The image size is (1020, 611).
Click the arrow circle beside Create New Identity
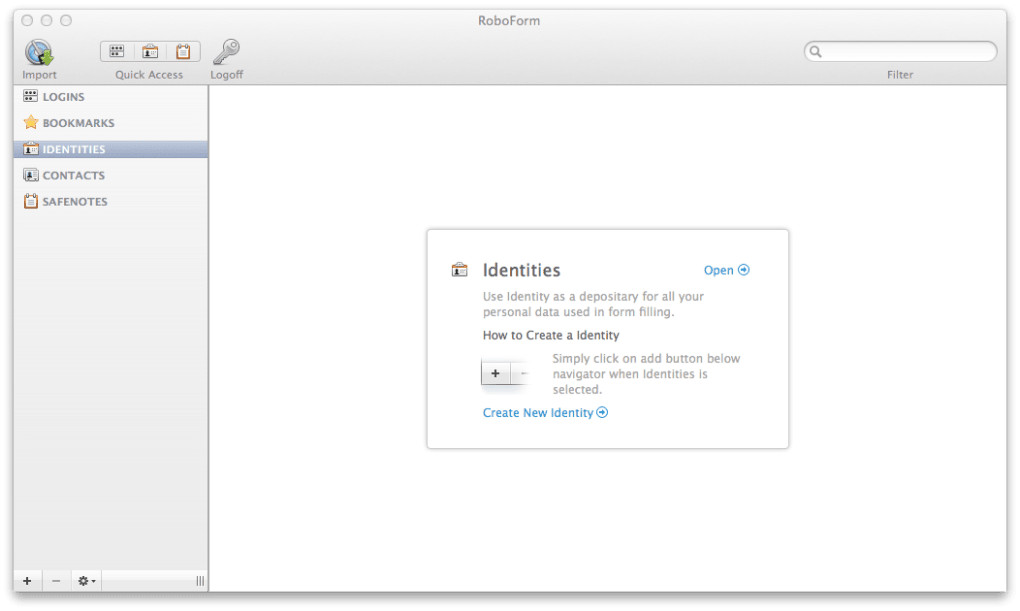point(602,412)
